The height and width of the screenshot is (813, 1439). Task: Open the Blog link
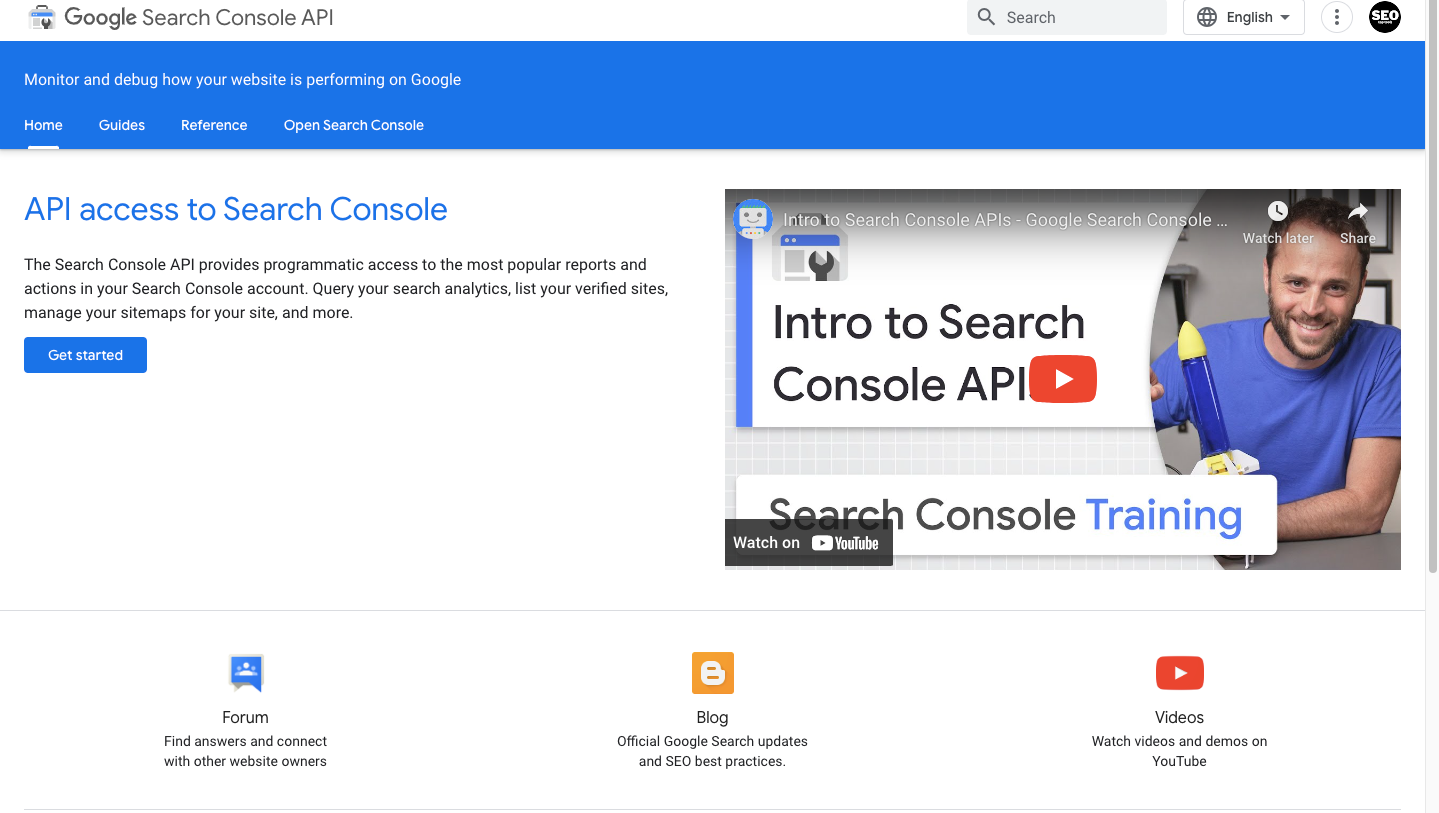(x=712, y=717)
